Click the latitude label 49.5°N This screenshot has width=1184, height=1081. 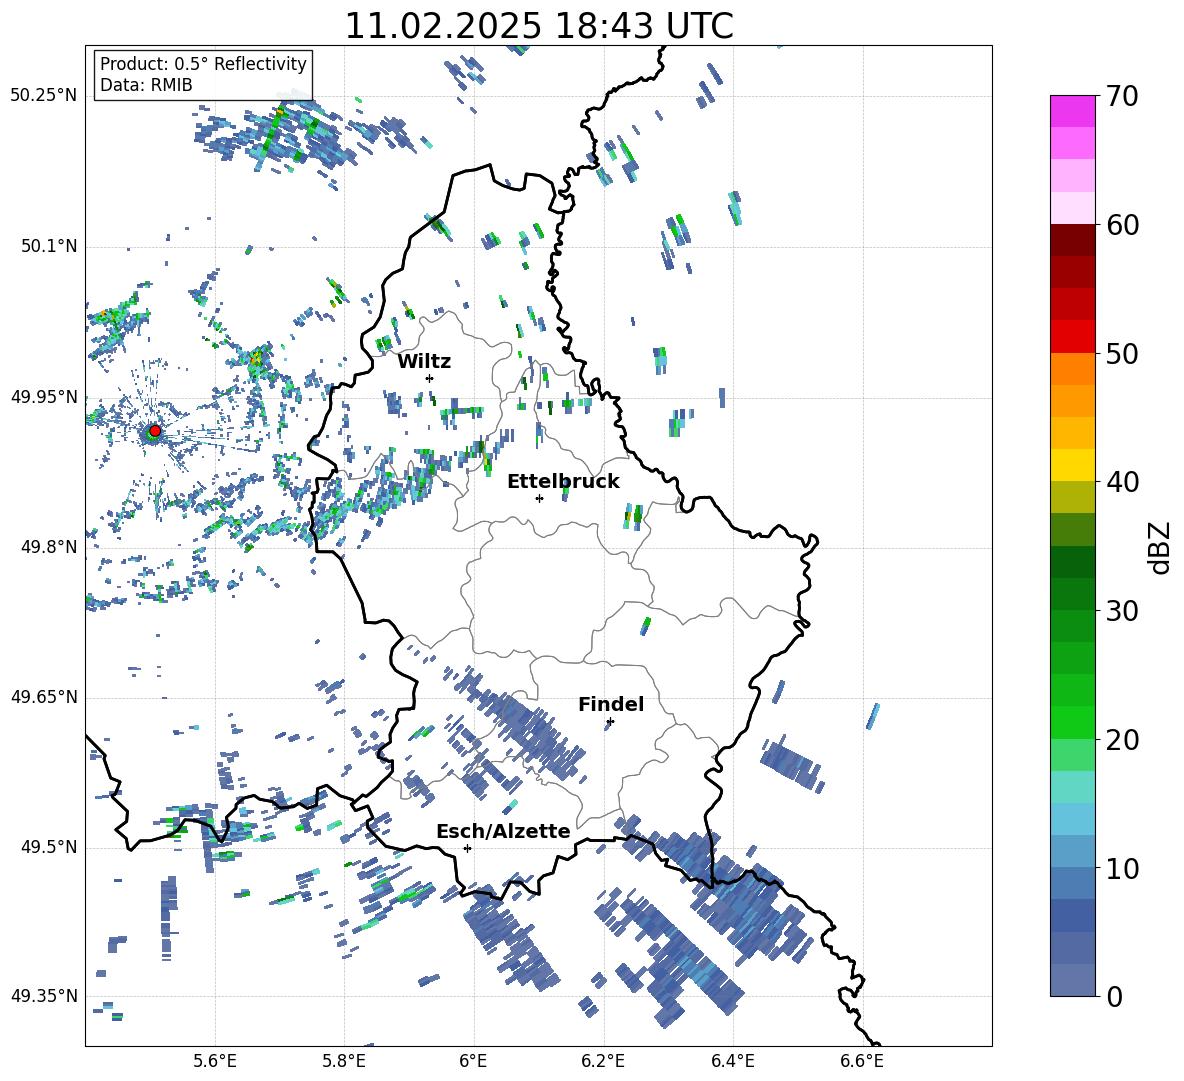[49, 847]
